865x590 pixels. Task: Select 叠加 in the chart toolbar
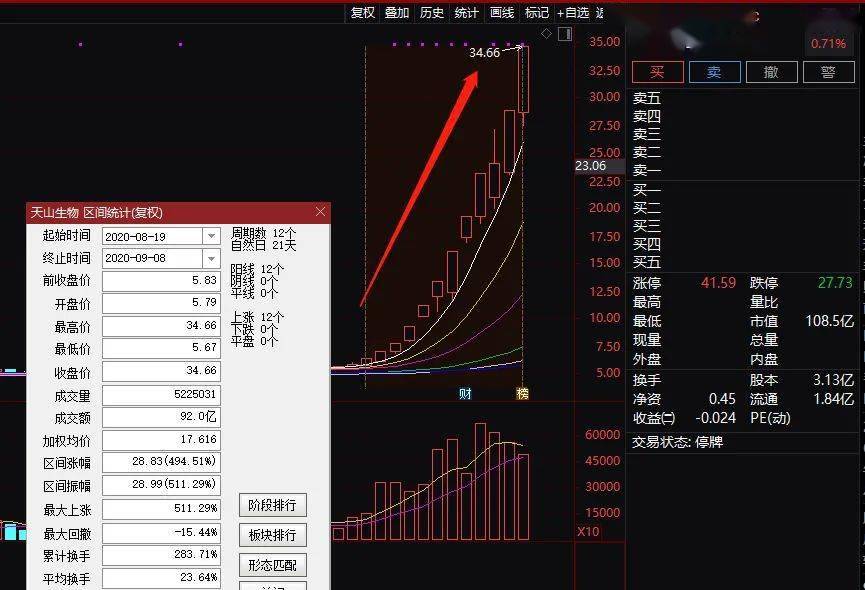pos(397,12)
